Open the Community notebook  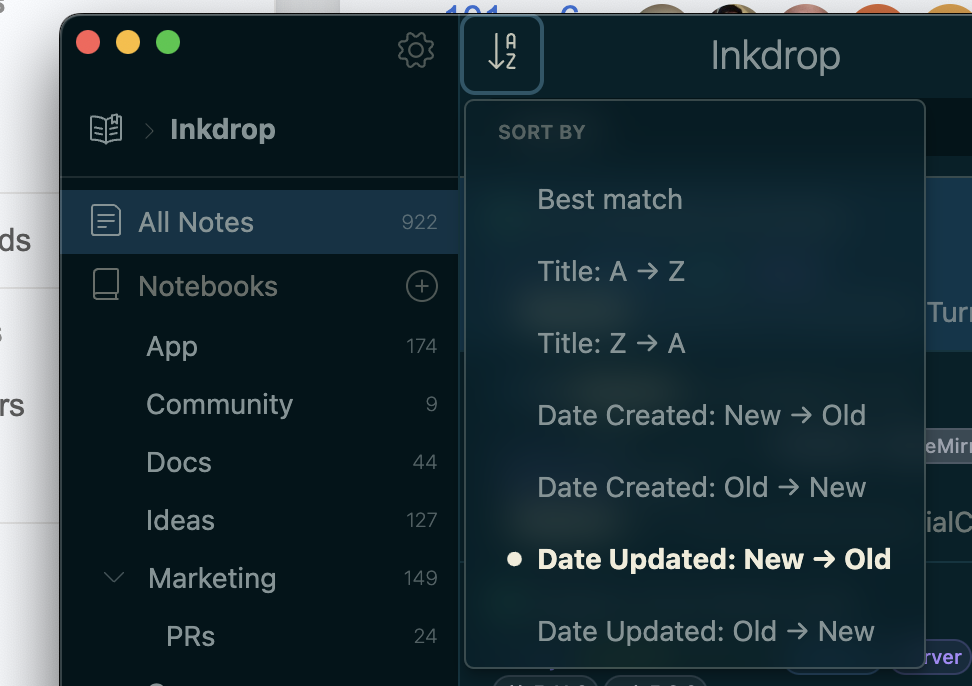click(260, 404)
